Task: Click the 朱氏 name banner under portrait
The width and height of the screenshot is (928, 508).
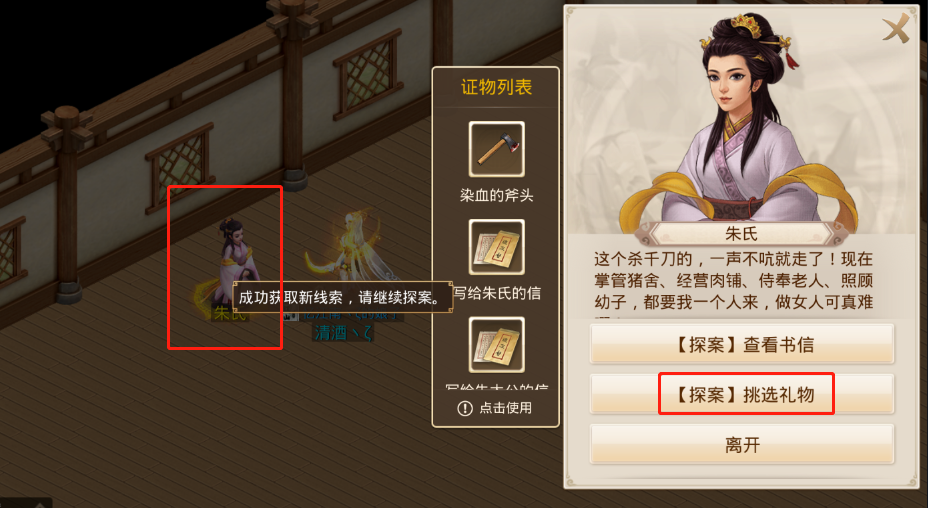Action: (741, 234)
